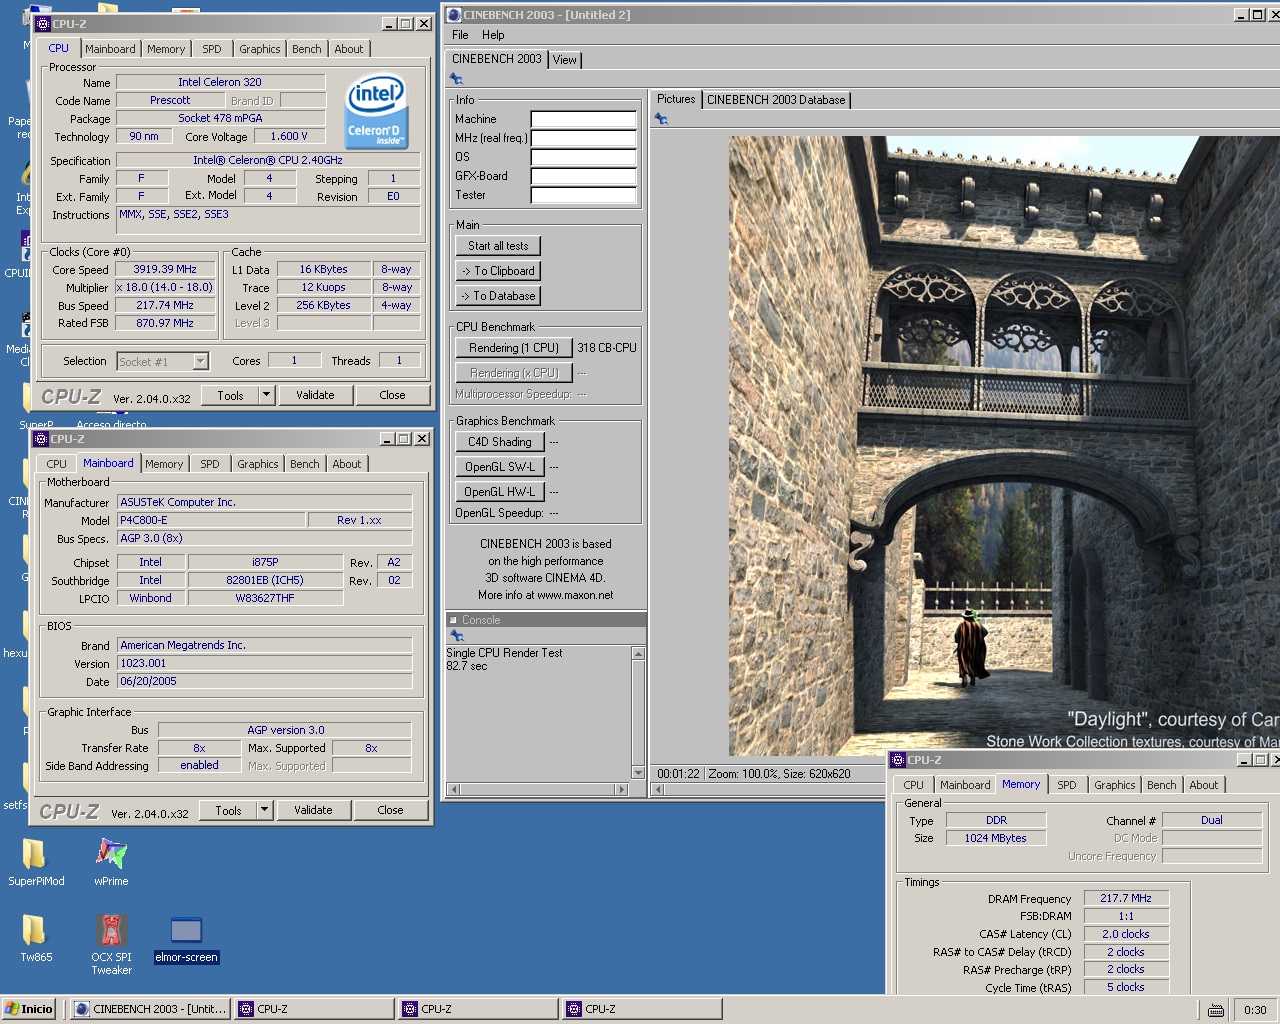Open the Tools dropdown arrow in CPU window
This screenshot has height=1024, width=1280.
(x=266, y=395)
